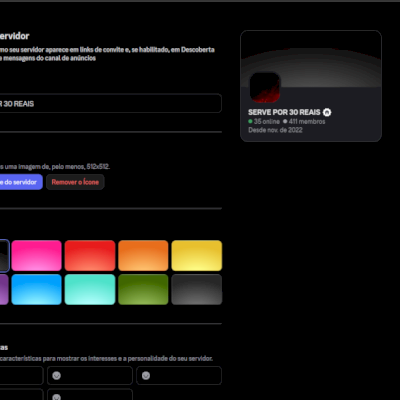The image size is (400, 400).
Task: Click the server name input field
Action: (x=110, y=103)
